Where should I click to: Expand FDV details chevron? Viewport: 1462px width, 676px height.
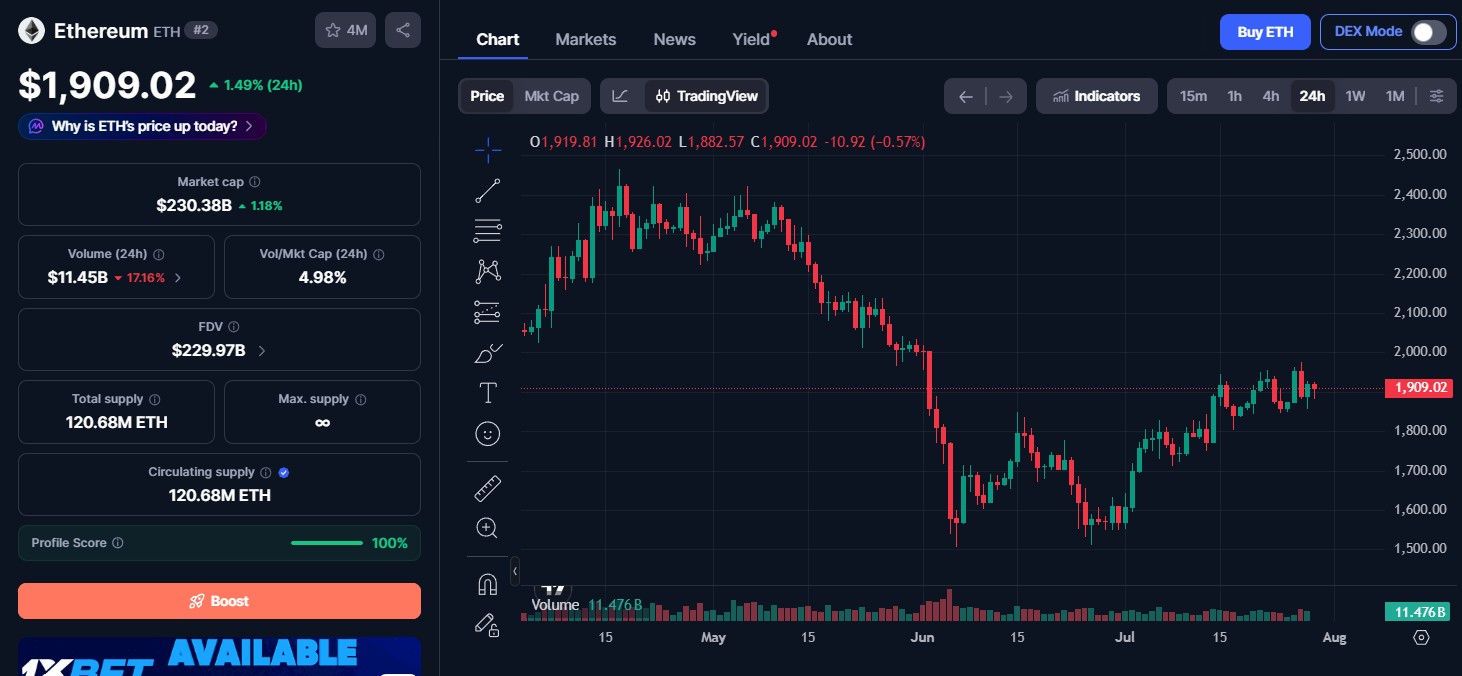262,351
